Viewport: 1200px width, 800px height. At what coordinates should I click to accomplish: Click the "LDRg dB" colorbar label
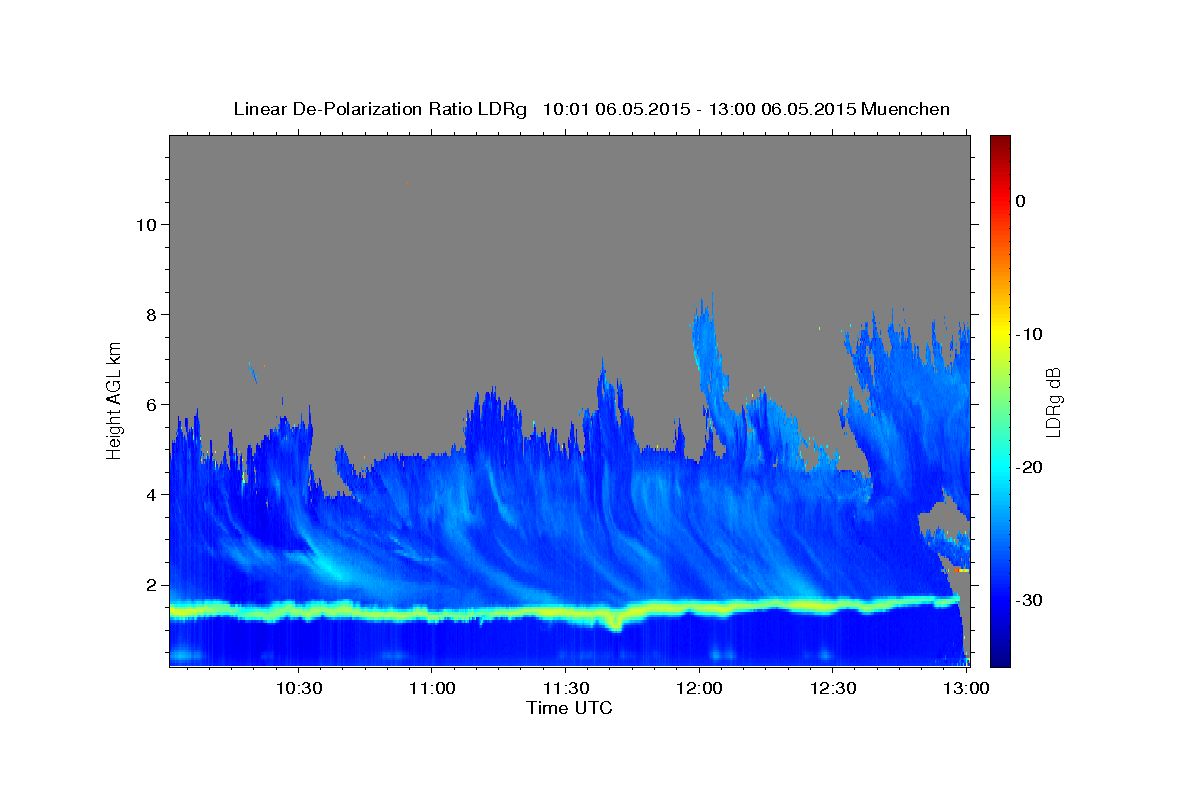pyautogui.click(x=1053, y=402)
